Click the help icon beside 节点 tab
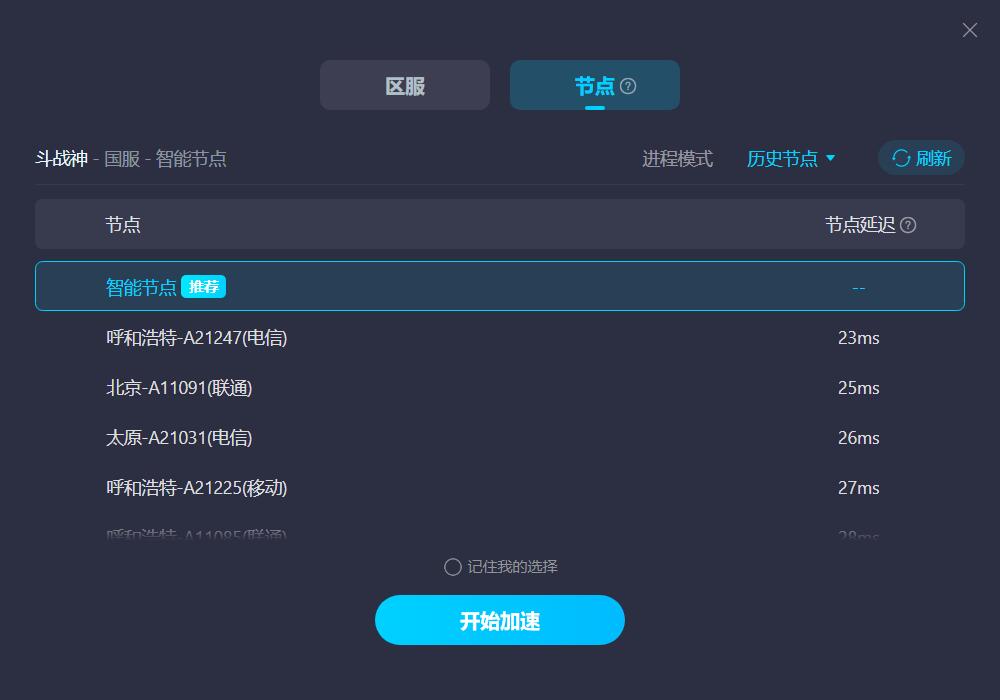This screenshot has height=700, width=1000. click(x=628, y=86)
